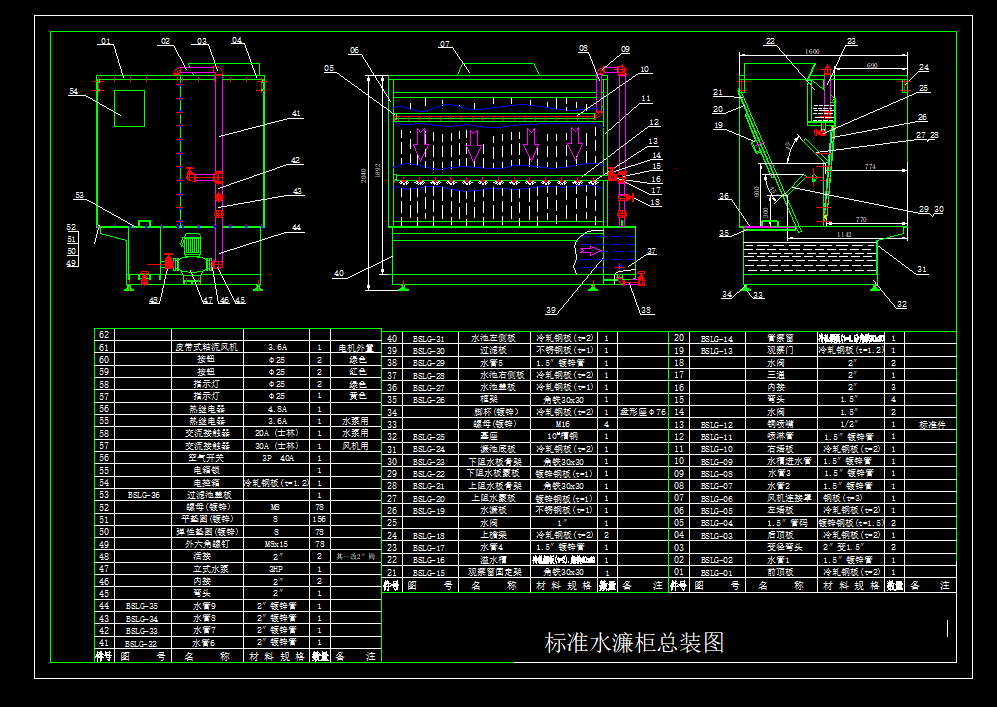997x707 pixels.
Task: Click balloon callout 07 above the middle view
Action: pos(445,44)
